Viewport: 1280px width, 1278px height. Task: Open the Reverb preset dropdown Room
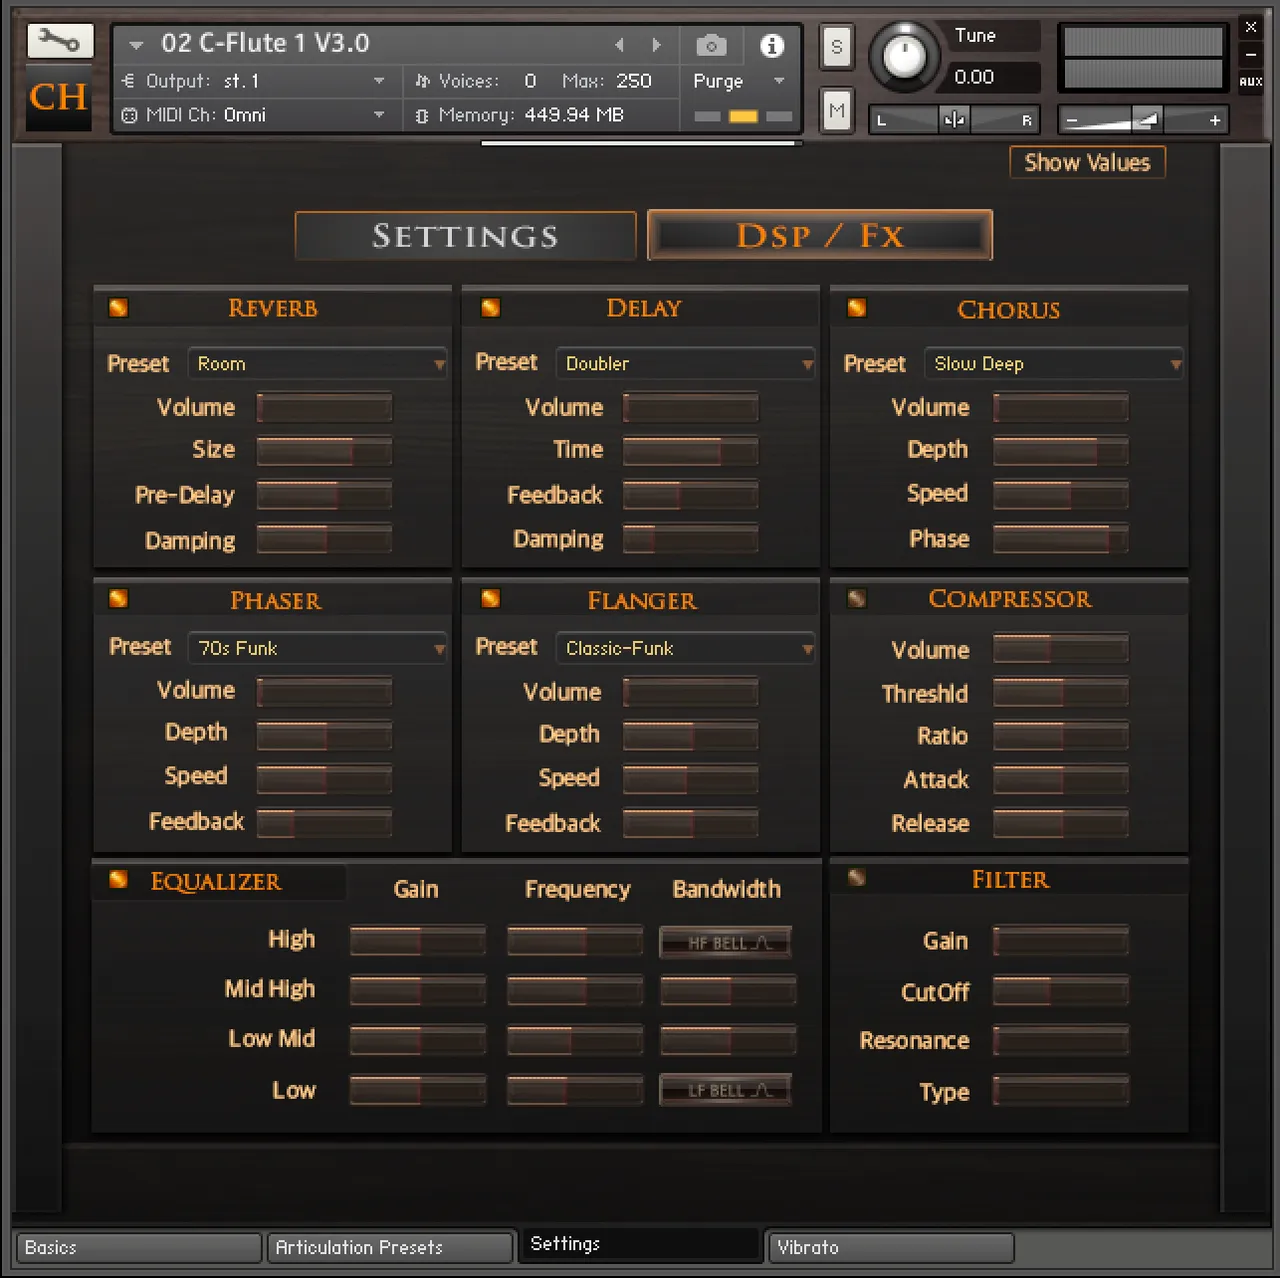click(x=317, y=364)
